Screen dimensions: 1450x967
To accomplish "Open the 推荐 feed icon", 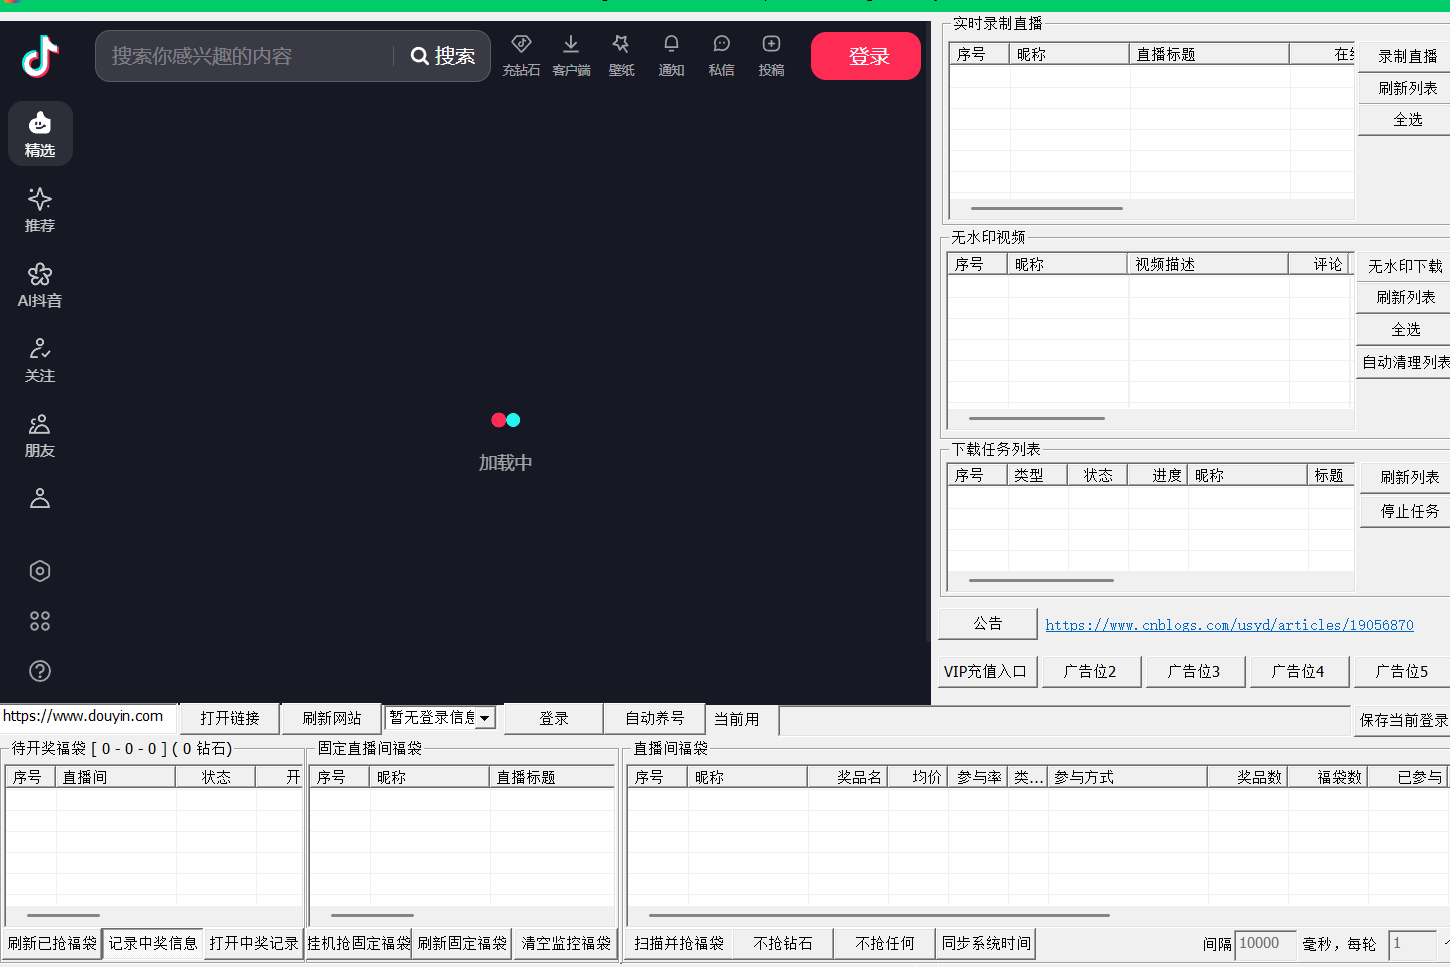I will click(40, 208).
